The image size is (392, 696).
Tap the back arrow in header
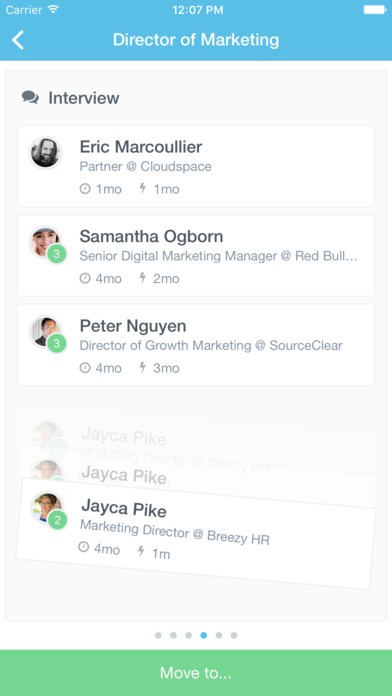tap(18, 40)
